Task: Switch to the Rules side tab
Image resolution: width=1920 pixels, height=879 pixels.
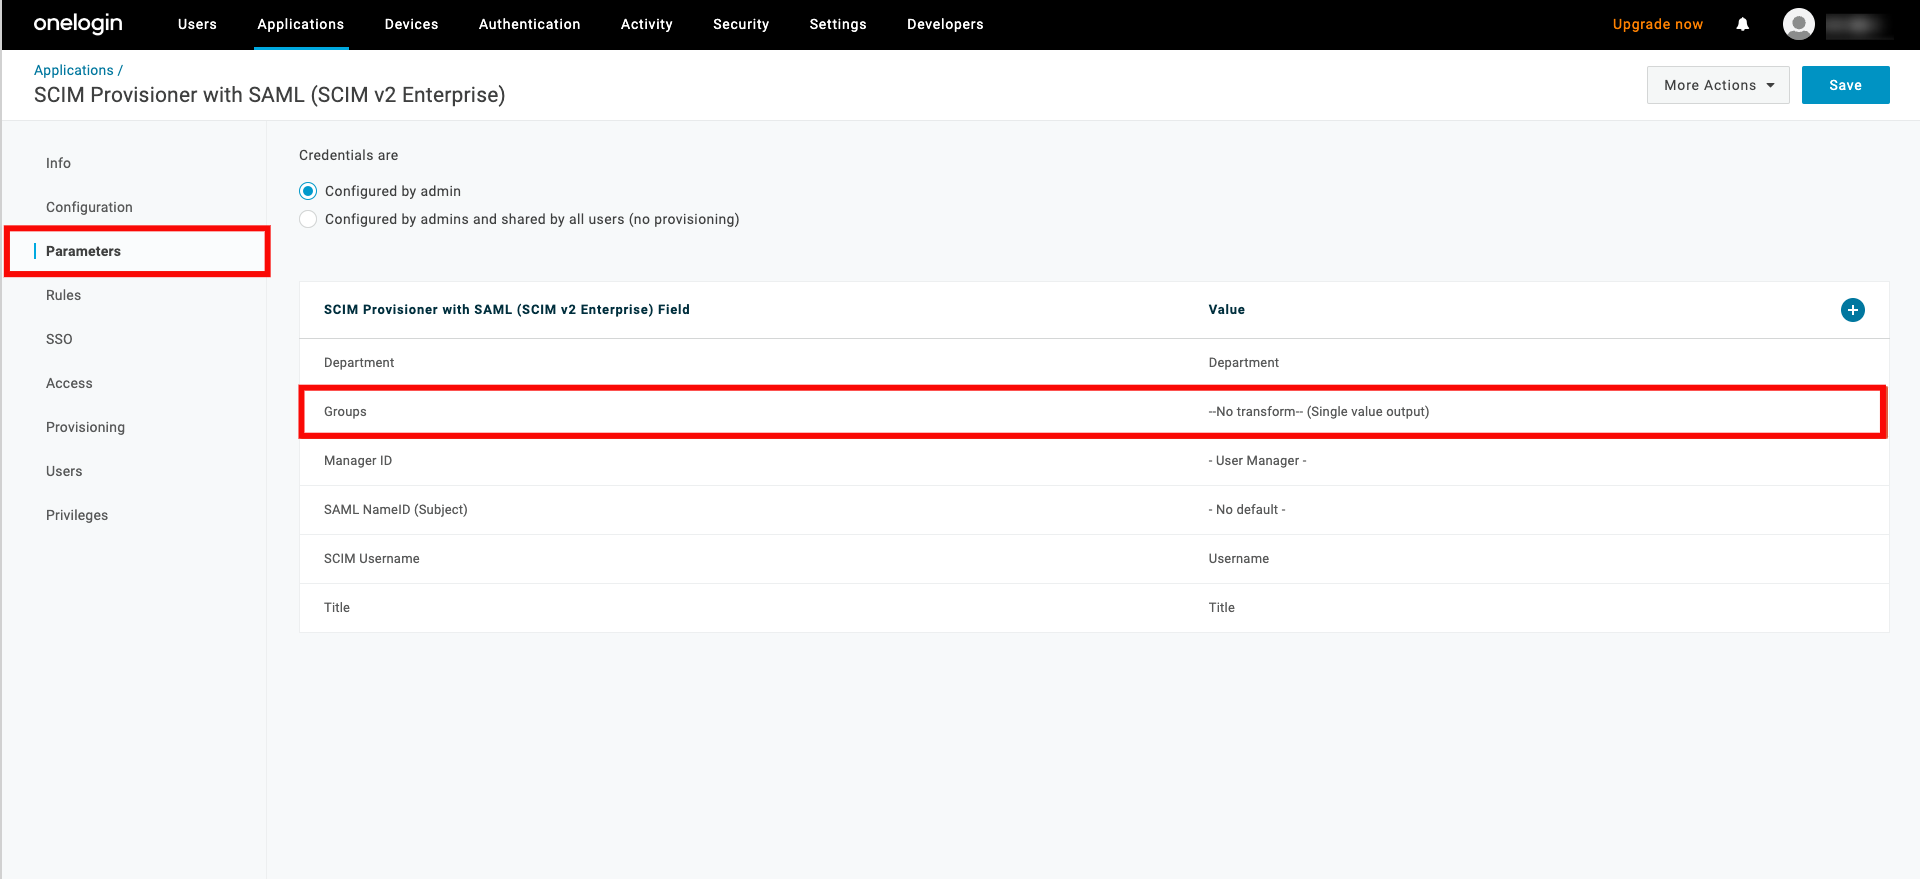Action: click(63, 295)
